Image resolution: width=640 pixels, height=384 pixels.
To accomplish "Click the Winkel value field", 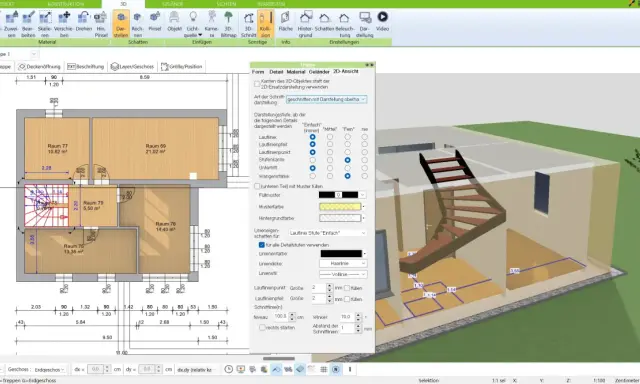I will point(347,316).
